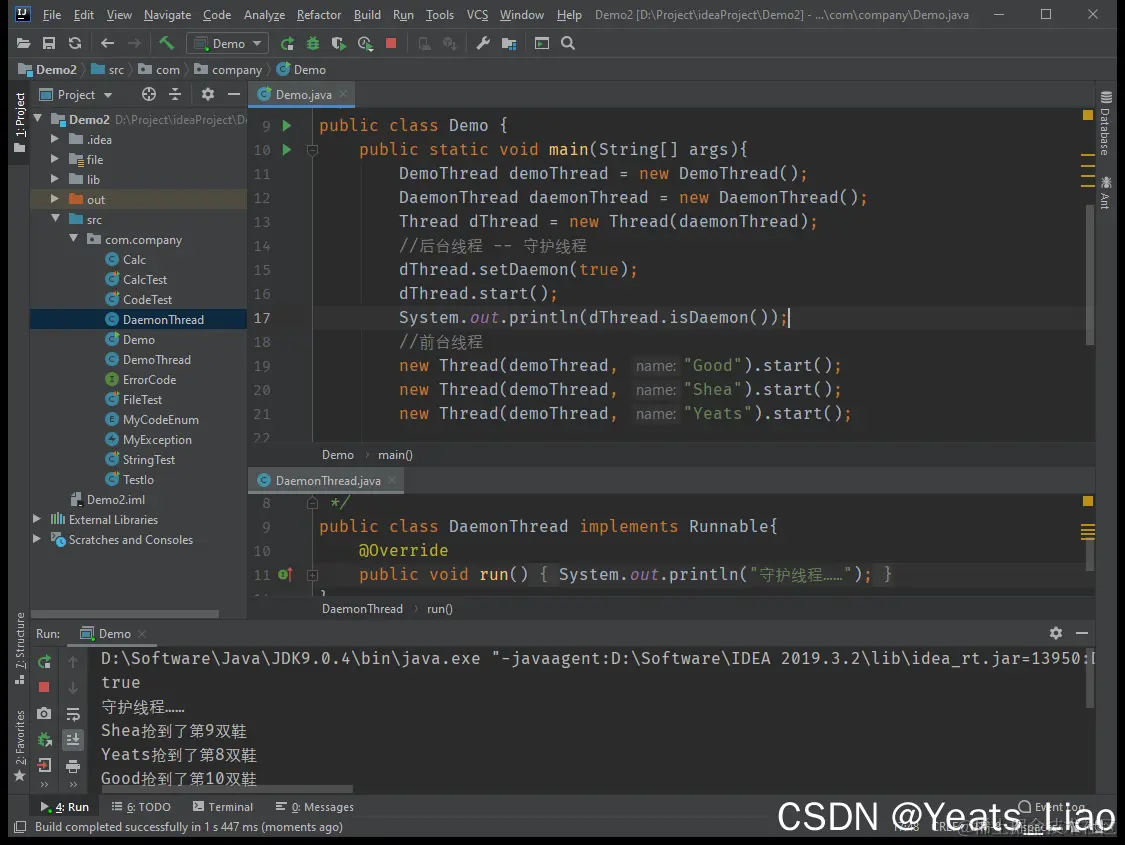Click the run gutter arrow beside main method

(x=287, y=149)
